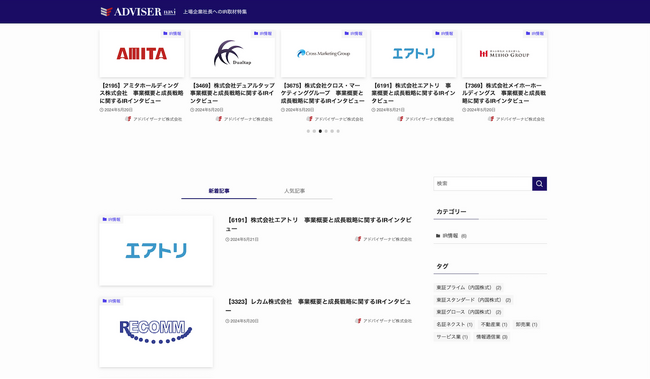Open 【7369】メイホーホールディングス article title
Screen dimensions: 650x379
point(504,93)
